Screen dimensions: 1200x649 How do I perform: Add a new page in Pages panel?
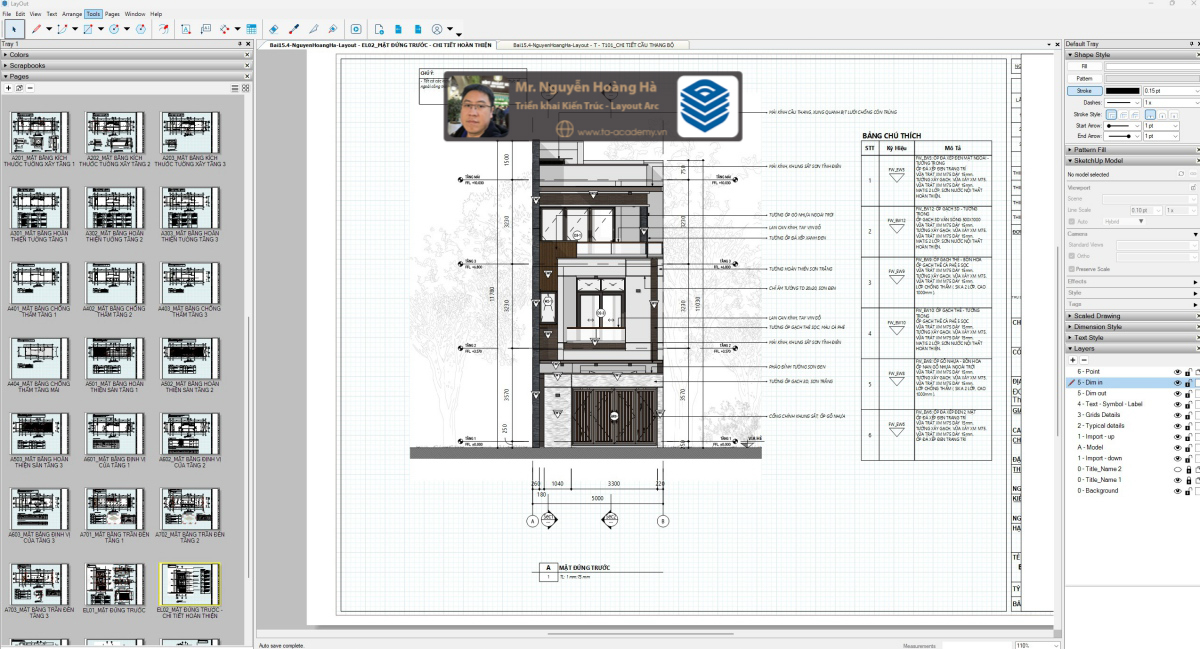click(x=8, y=88)
